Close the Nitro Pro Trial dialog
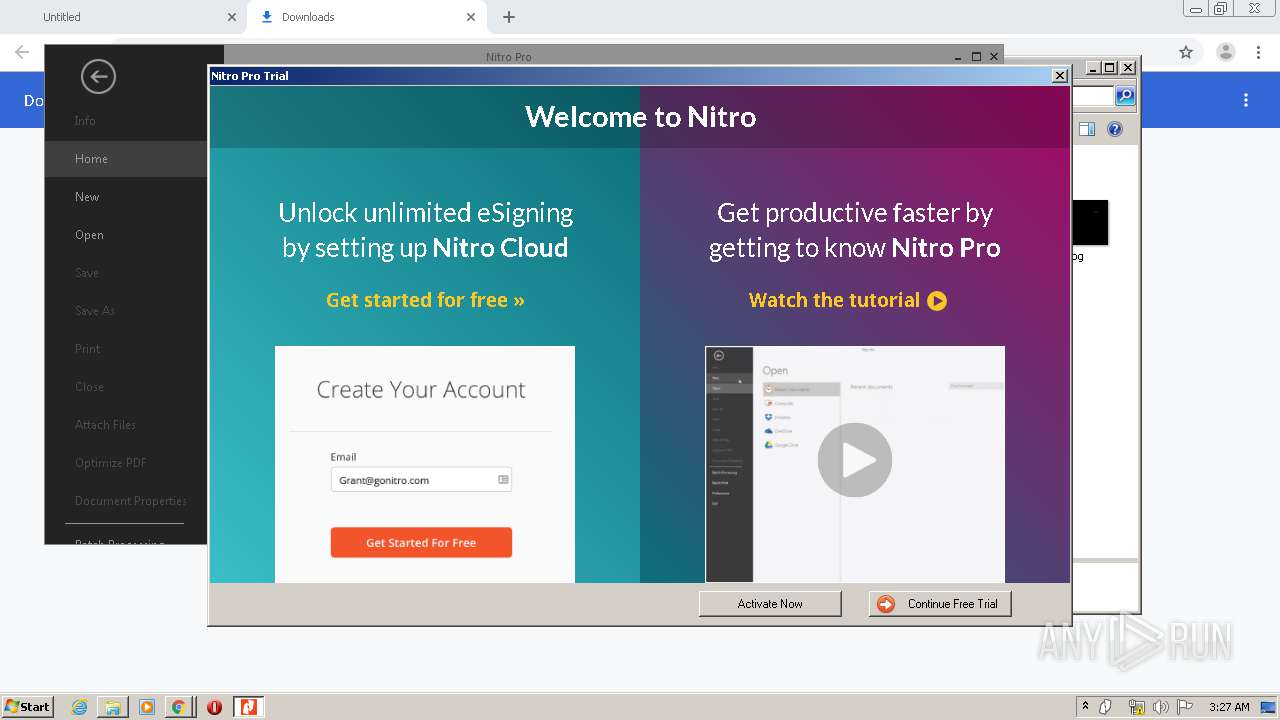The image size is (1280, 720). pyautogui.click(x=1060, y=76)
